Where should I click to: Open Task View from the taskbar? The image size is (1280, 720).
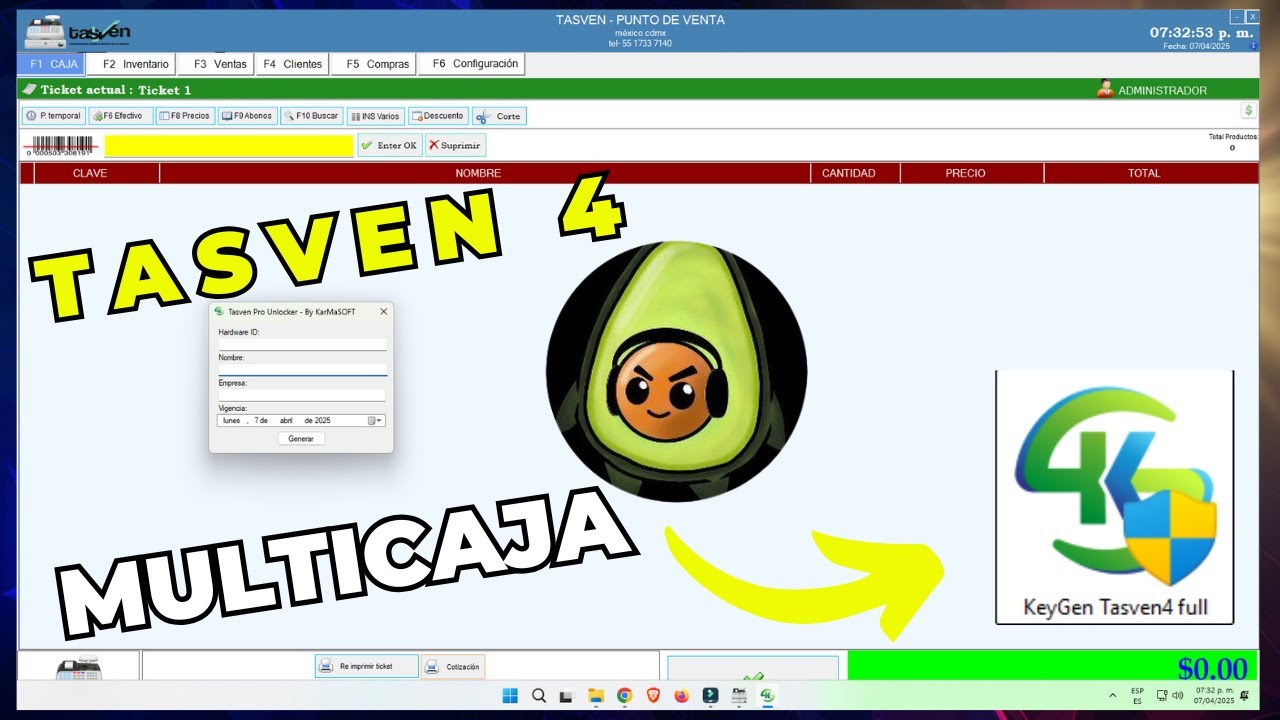click(x=566, y=695)
